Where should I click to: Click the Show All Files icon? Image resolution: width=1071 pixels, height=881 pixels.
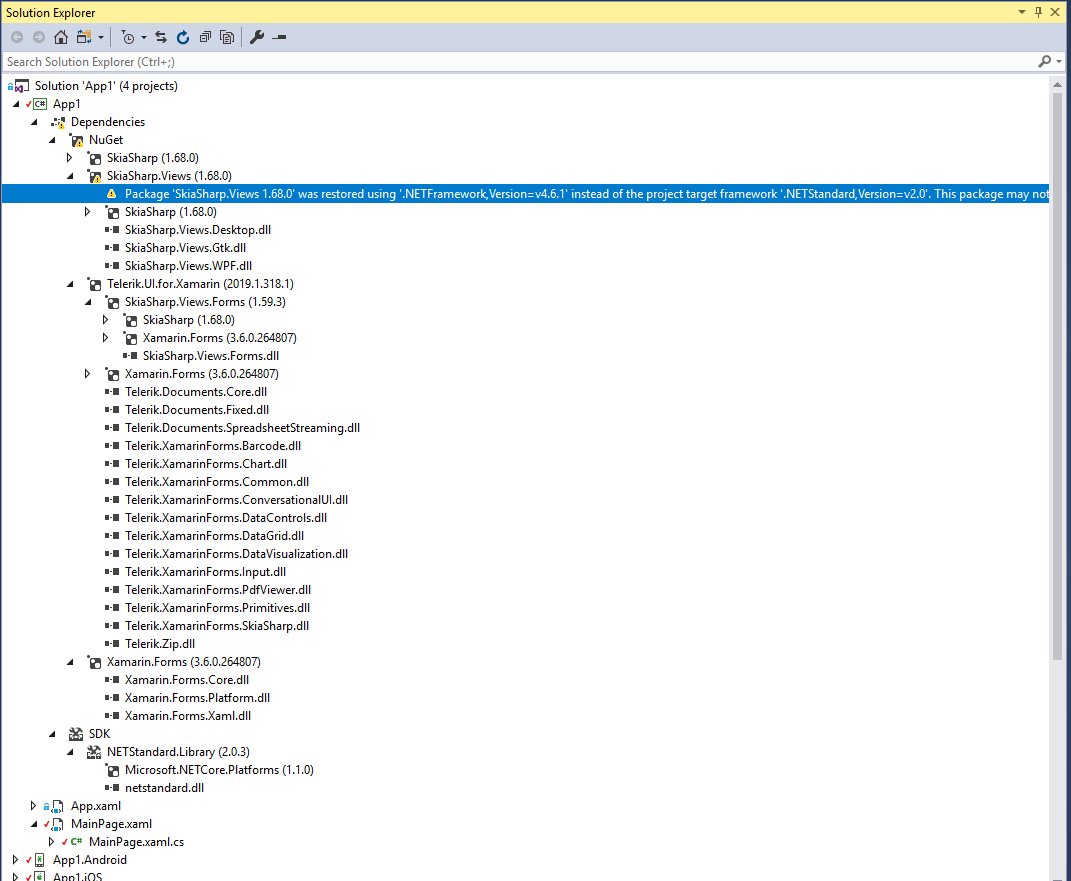point(227,38)
